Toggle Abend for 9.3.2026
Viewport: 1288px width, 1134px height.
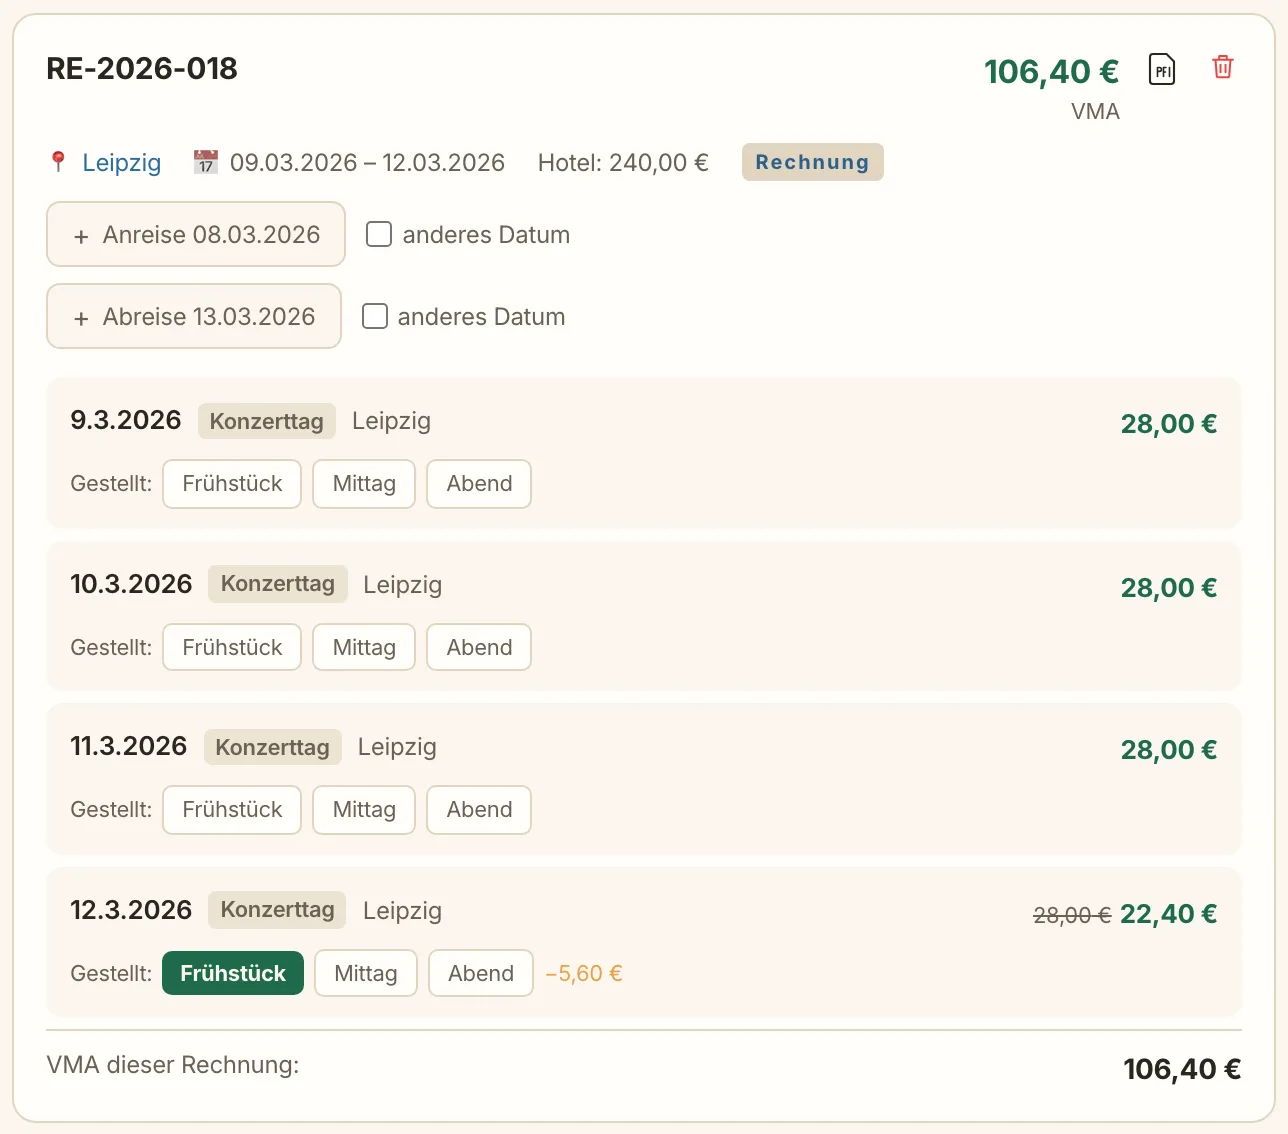479,484
